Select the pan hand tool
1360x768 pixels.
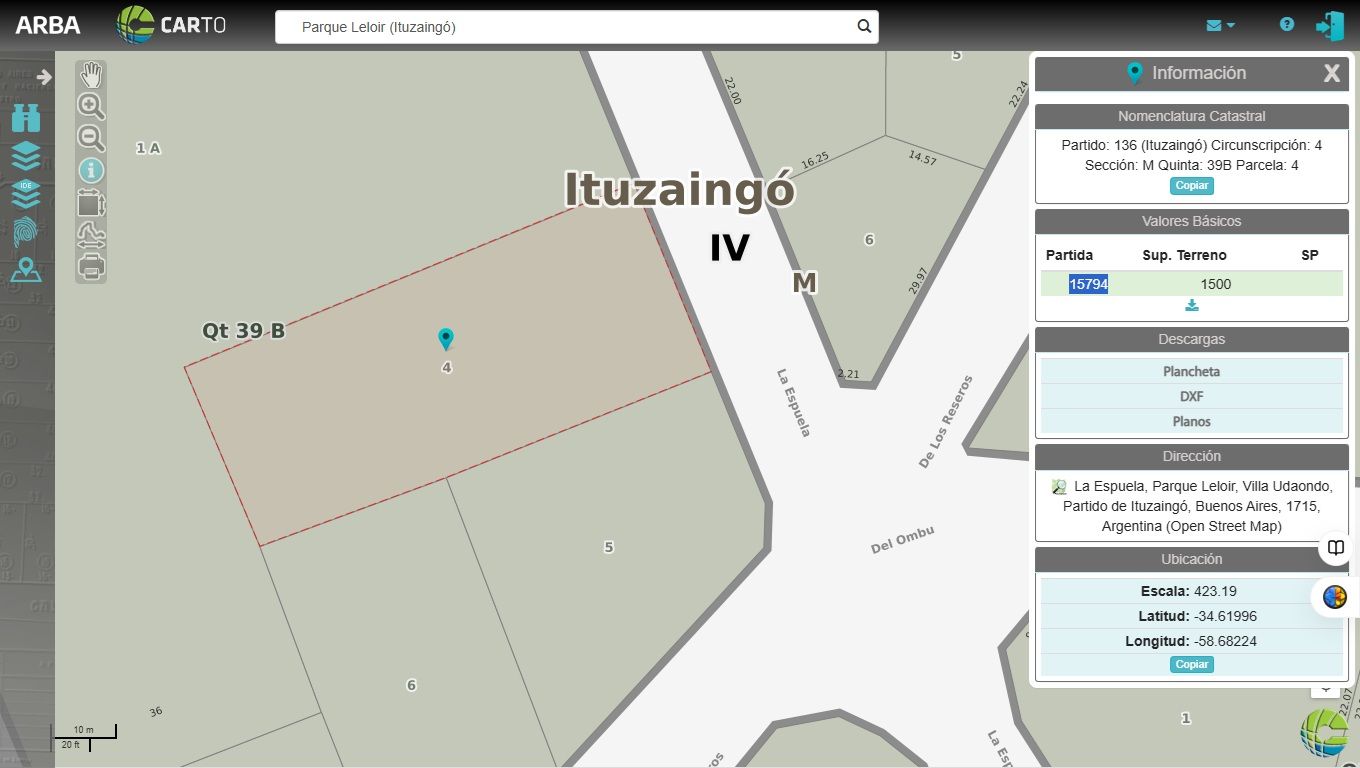(91, 75)
